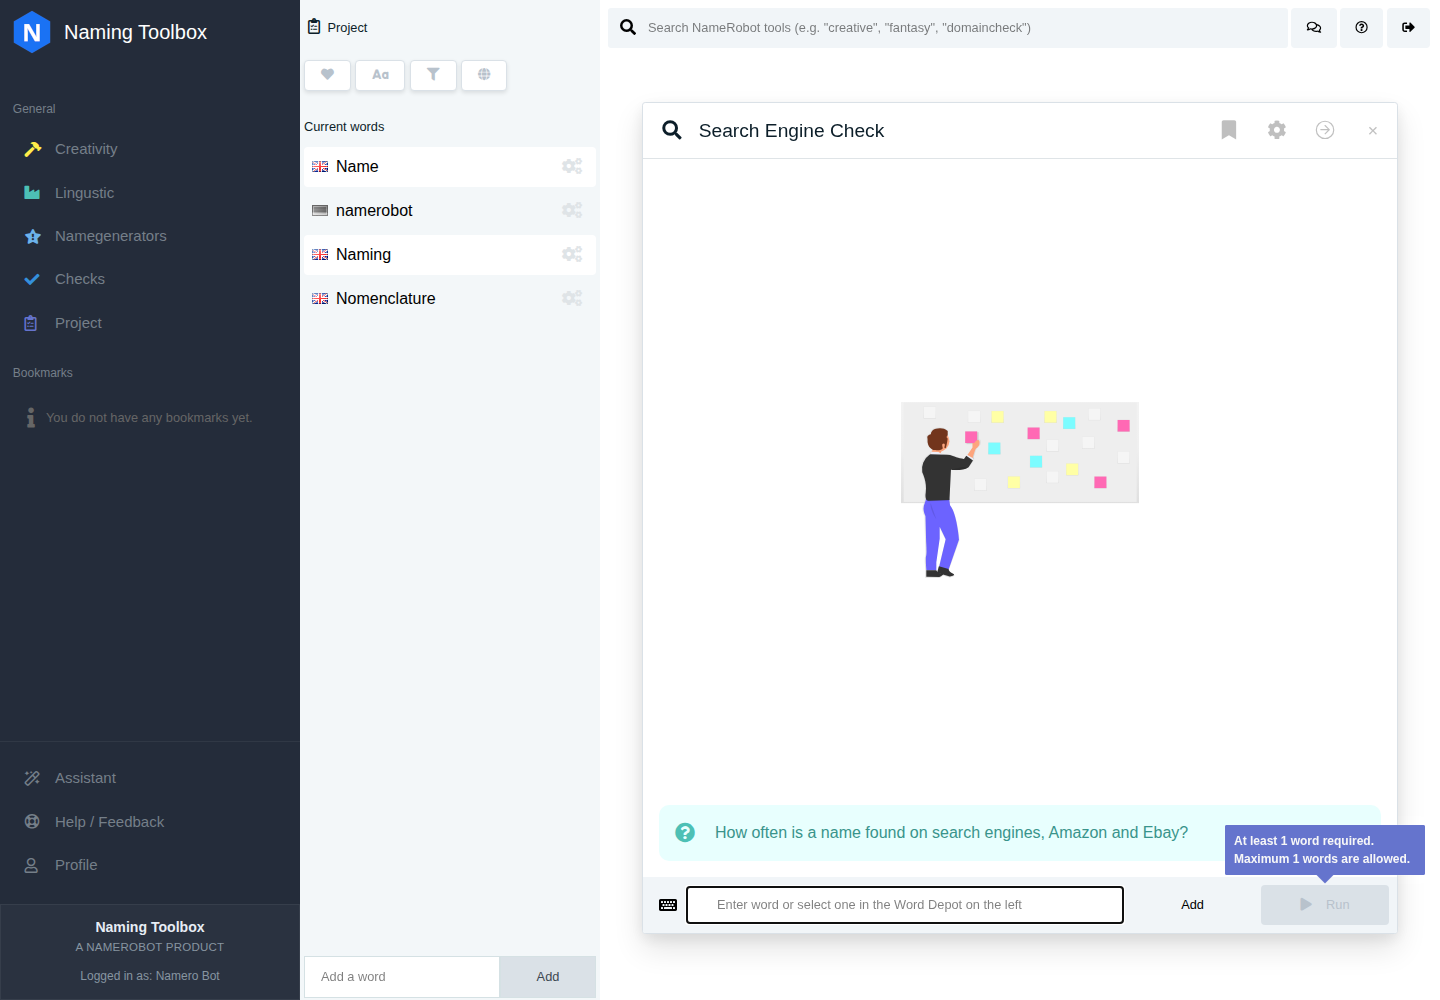Viewport: 1440px width, 1000px height.
Task: Click the Naming Toolbox hexagon logo
Action: point(32,32)
